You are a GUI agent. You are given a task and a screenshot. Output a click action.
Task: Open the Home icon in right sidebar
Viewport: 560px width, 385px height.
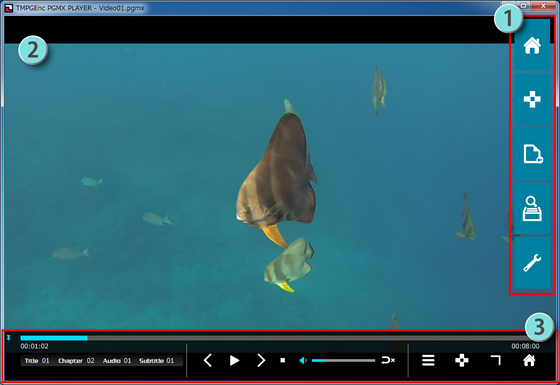coord(532,45)
